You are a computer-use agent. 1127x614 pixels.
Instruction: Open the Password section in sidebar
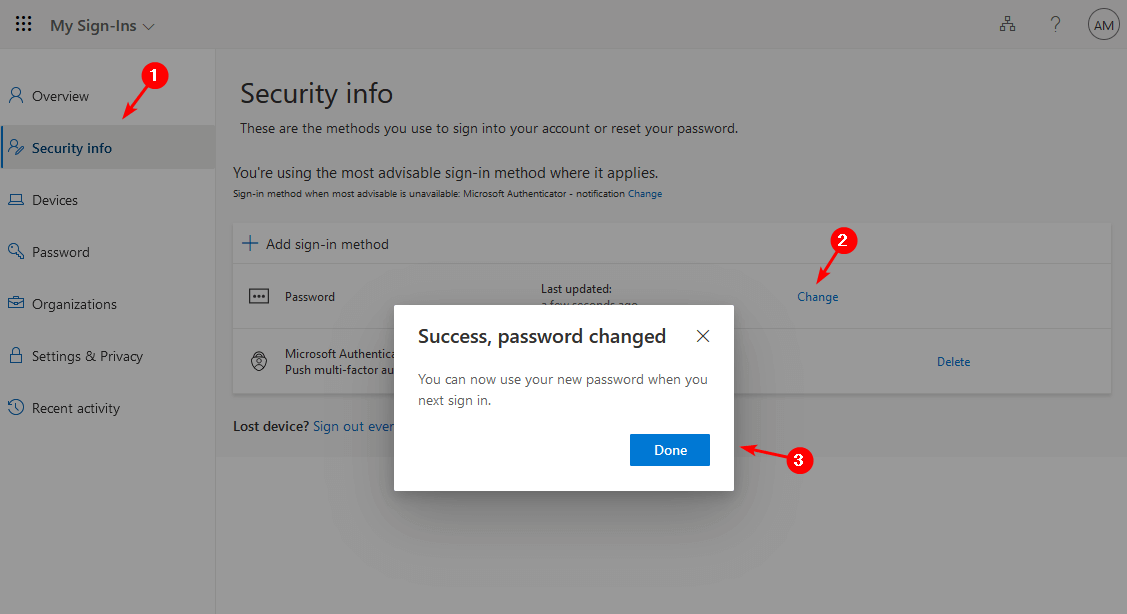point(61,252)
